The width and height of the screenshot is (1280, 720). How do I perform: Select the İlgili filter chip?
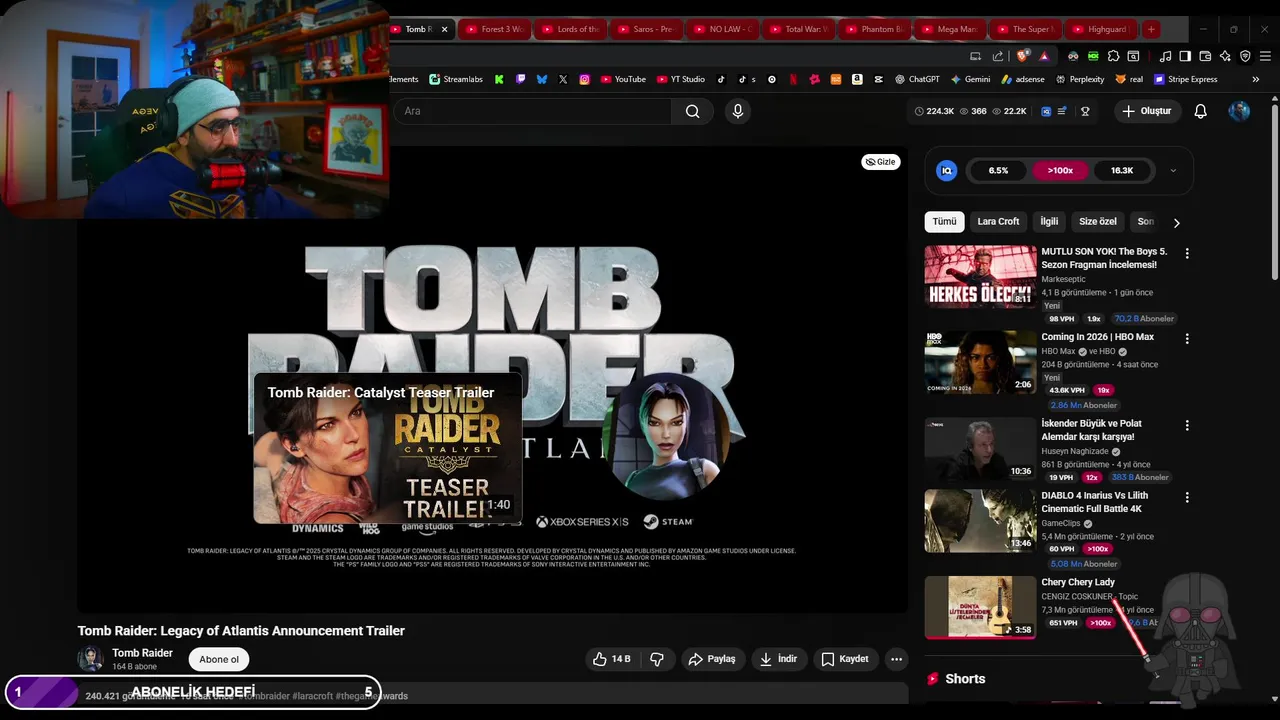[1049, 221]
